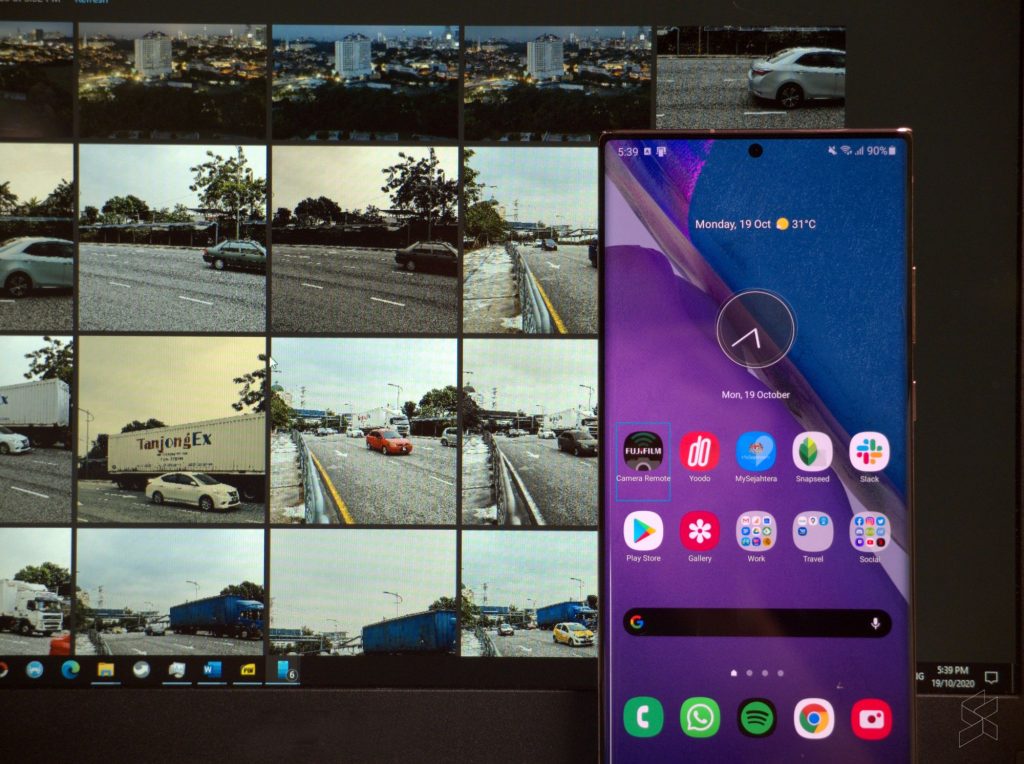1024x764 pixels.
Task: Open File Explorer from the taskbar
Action: pos(105,669)
